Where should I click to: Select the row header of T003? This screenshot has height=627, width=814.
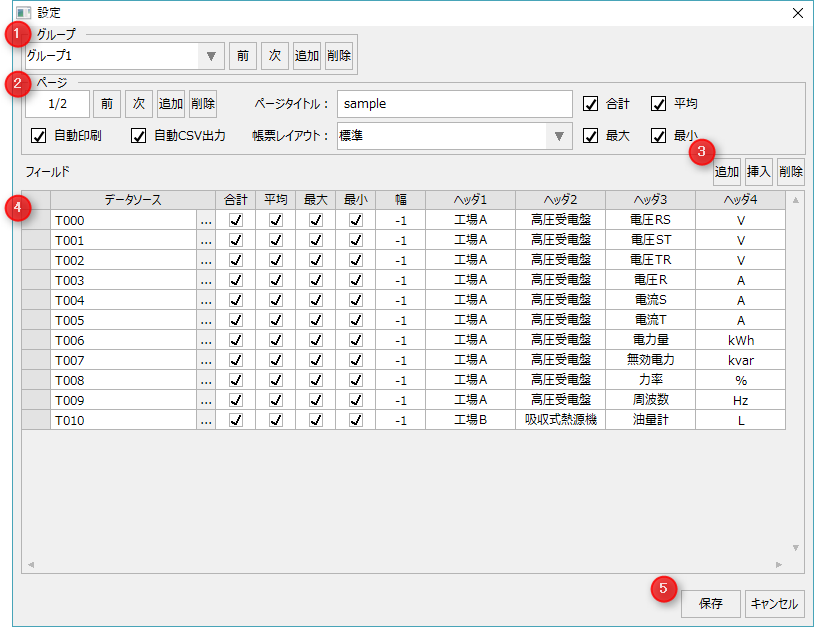(x=36, y=280)
